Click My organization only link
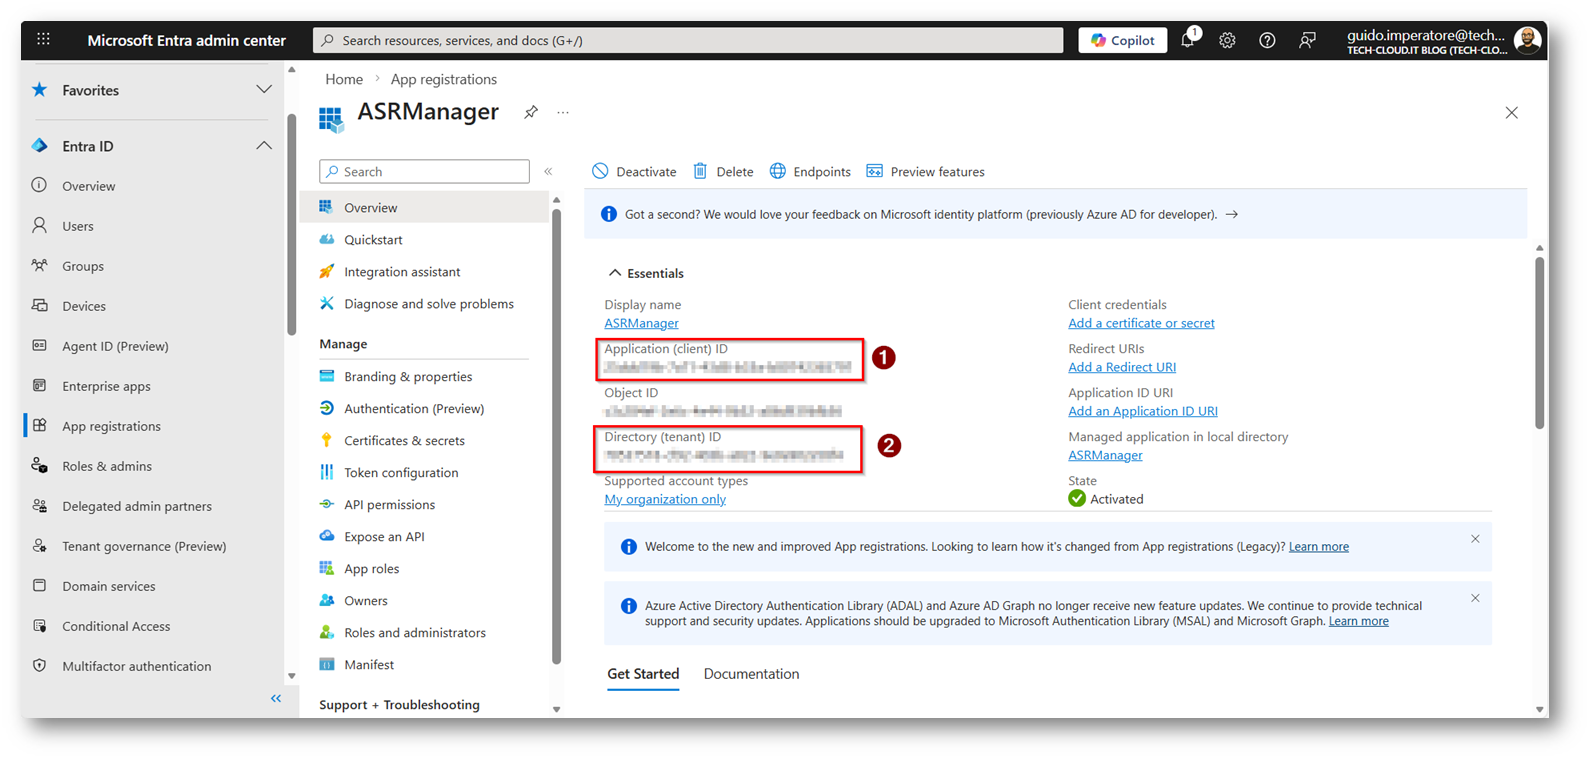This screenshot has width=1591, height=760. pyautogui.click(x=665, y=499)
